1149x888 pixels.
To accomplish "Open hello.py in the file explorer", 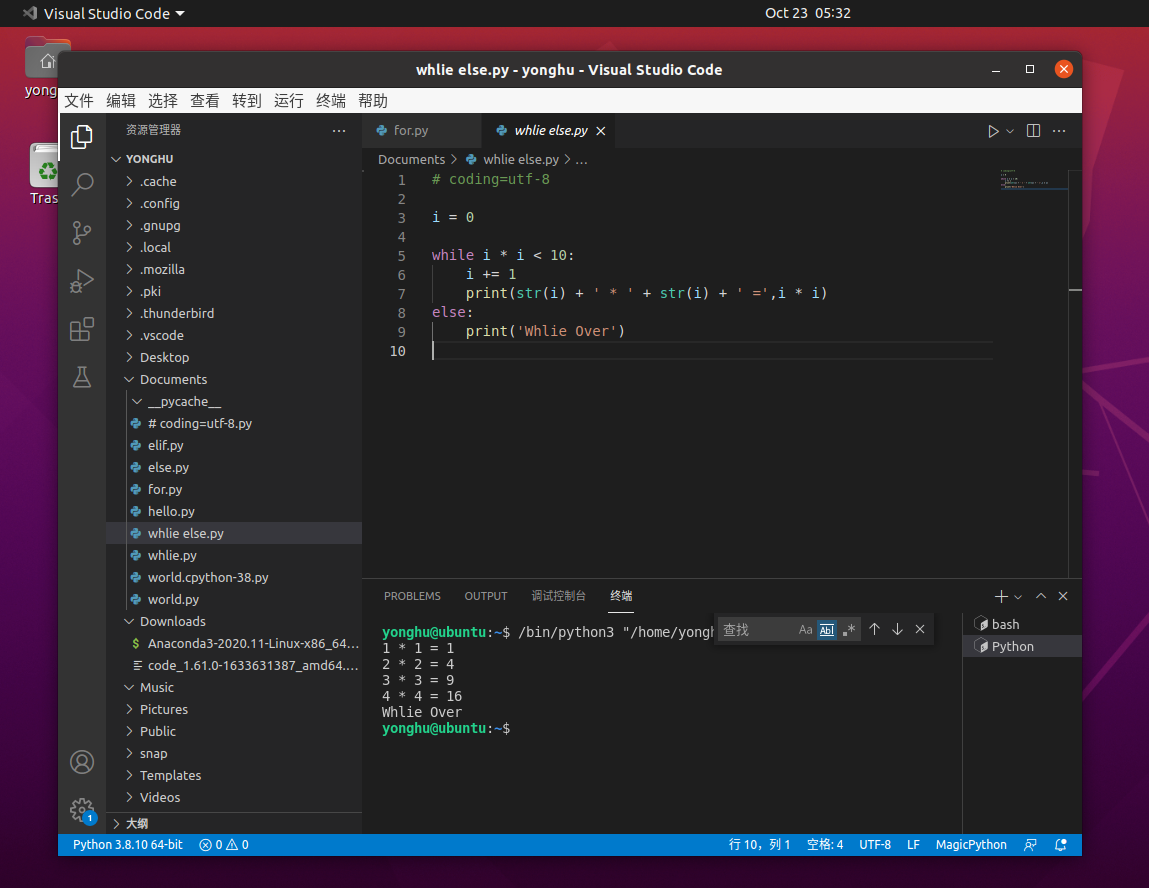I will click(171, 511).
